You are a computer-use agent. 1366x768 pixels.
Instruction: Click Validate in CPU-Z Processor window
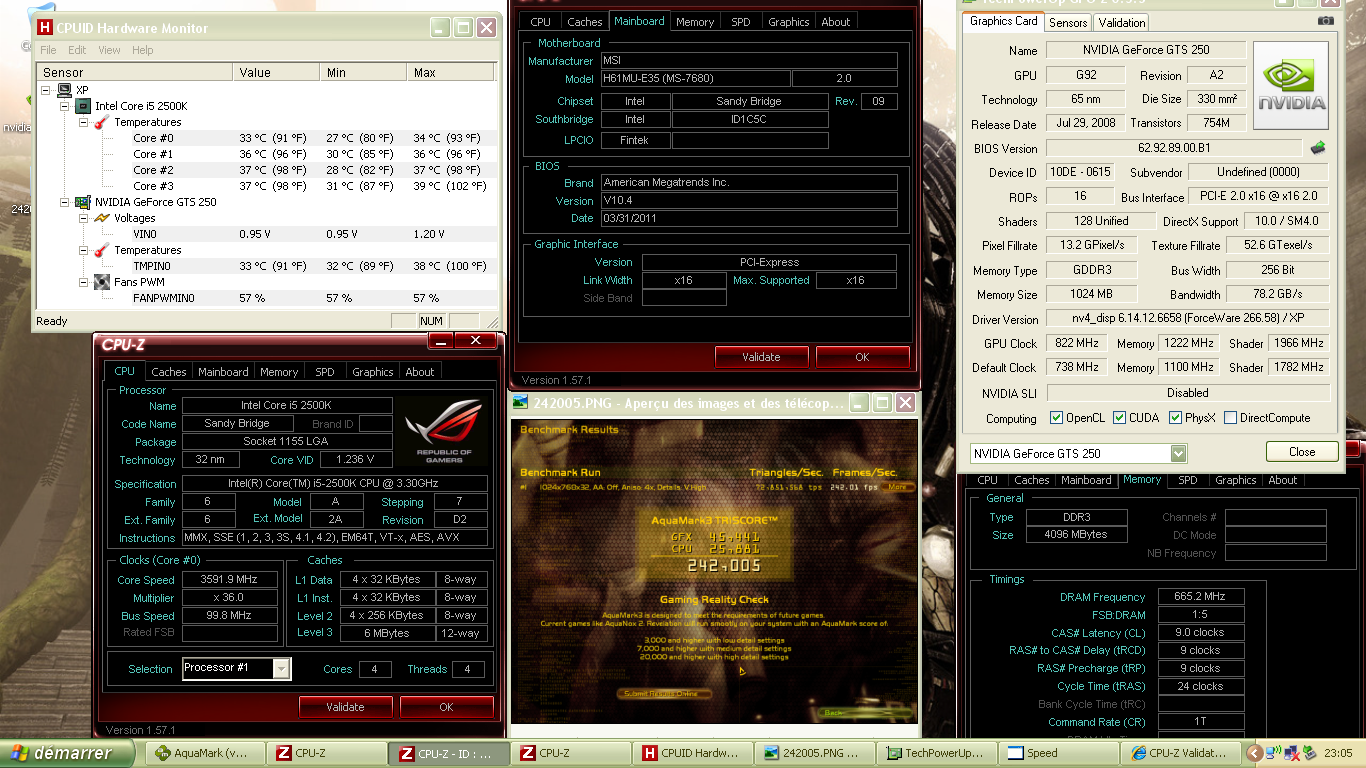(345, 707)
